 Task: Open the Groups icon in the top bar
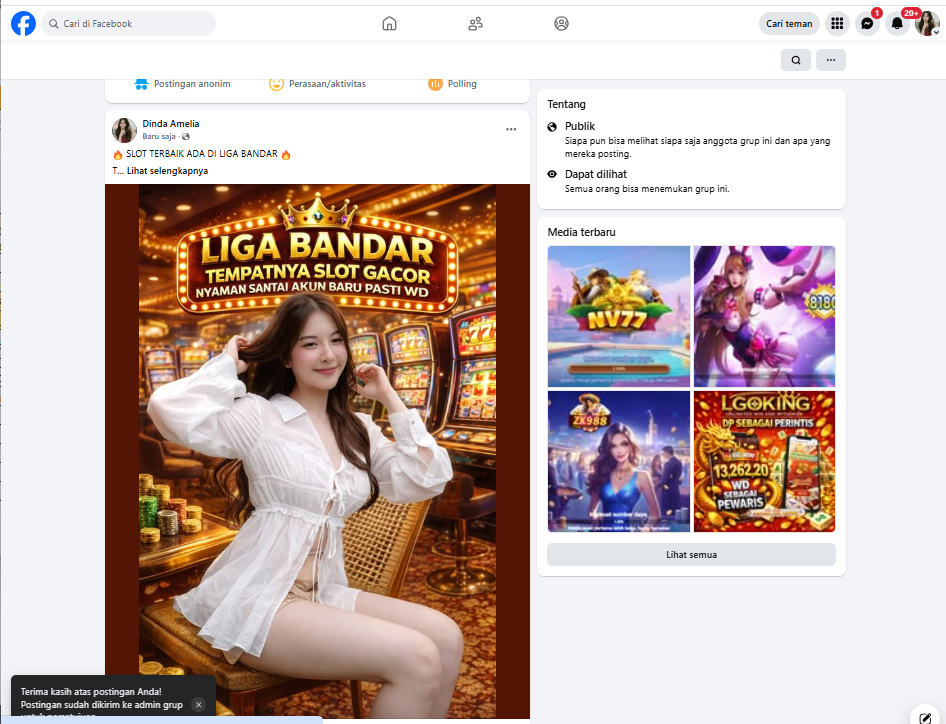(x=561, y=24)
